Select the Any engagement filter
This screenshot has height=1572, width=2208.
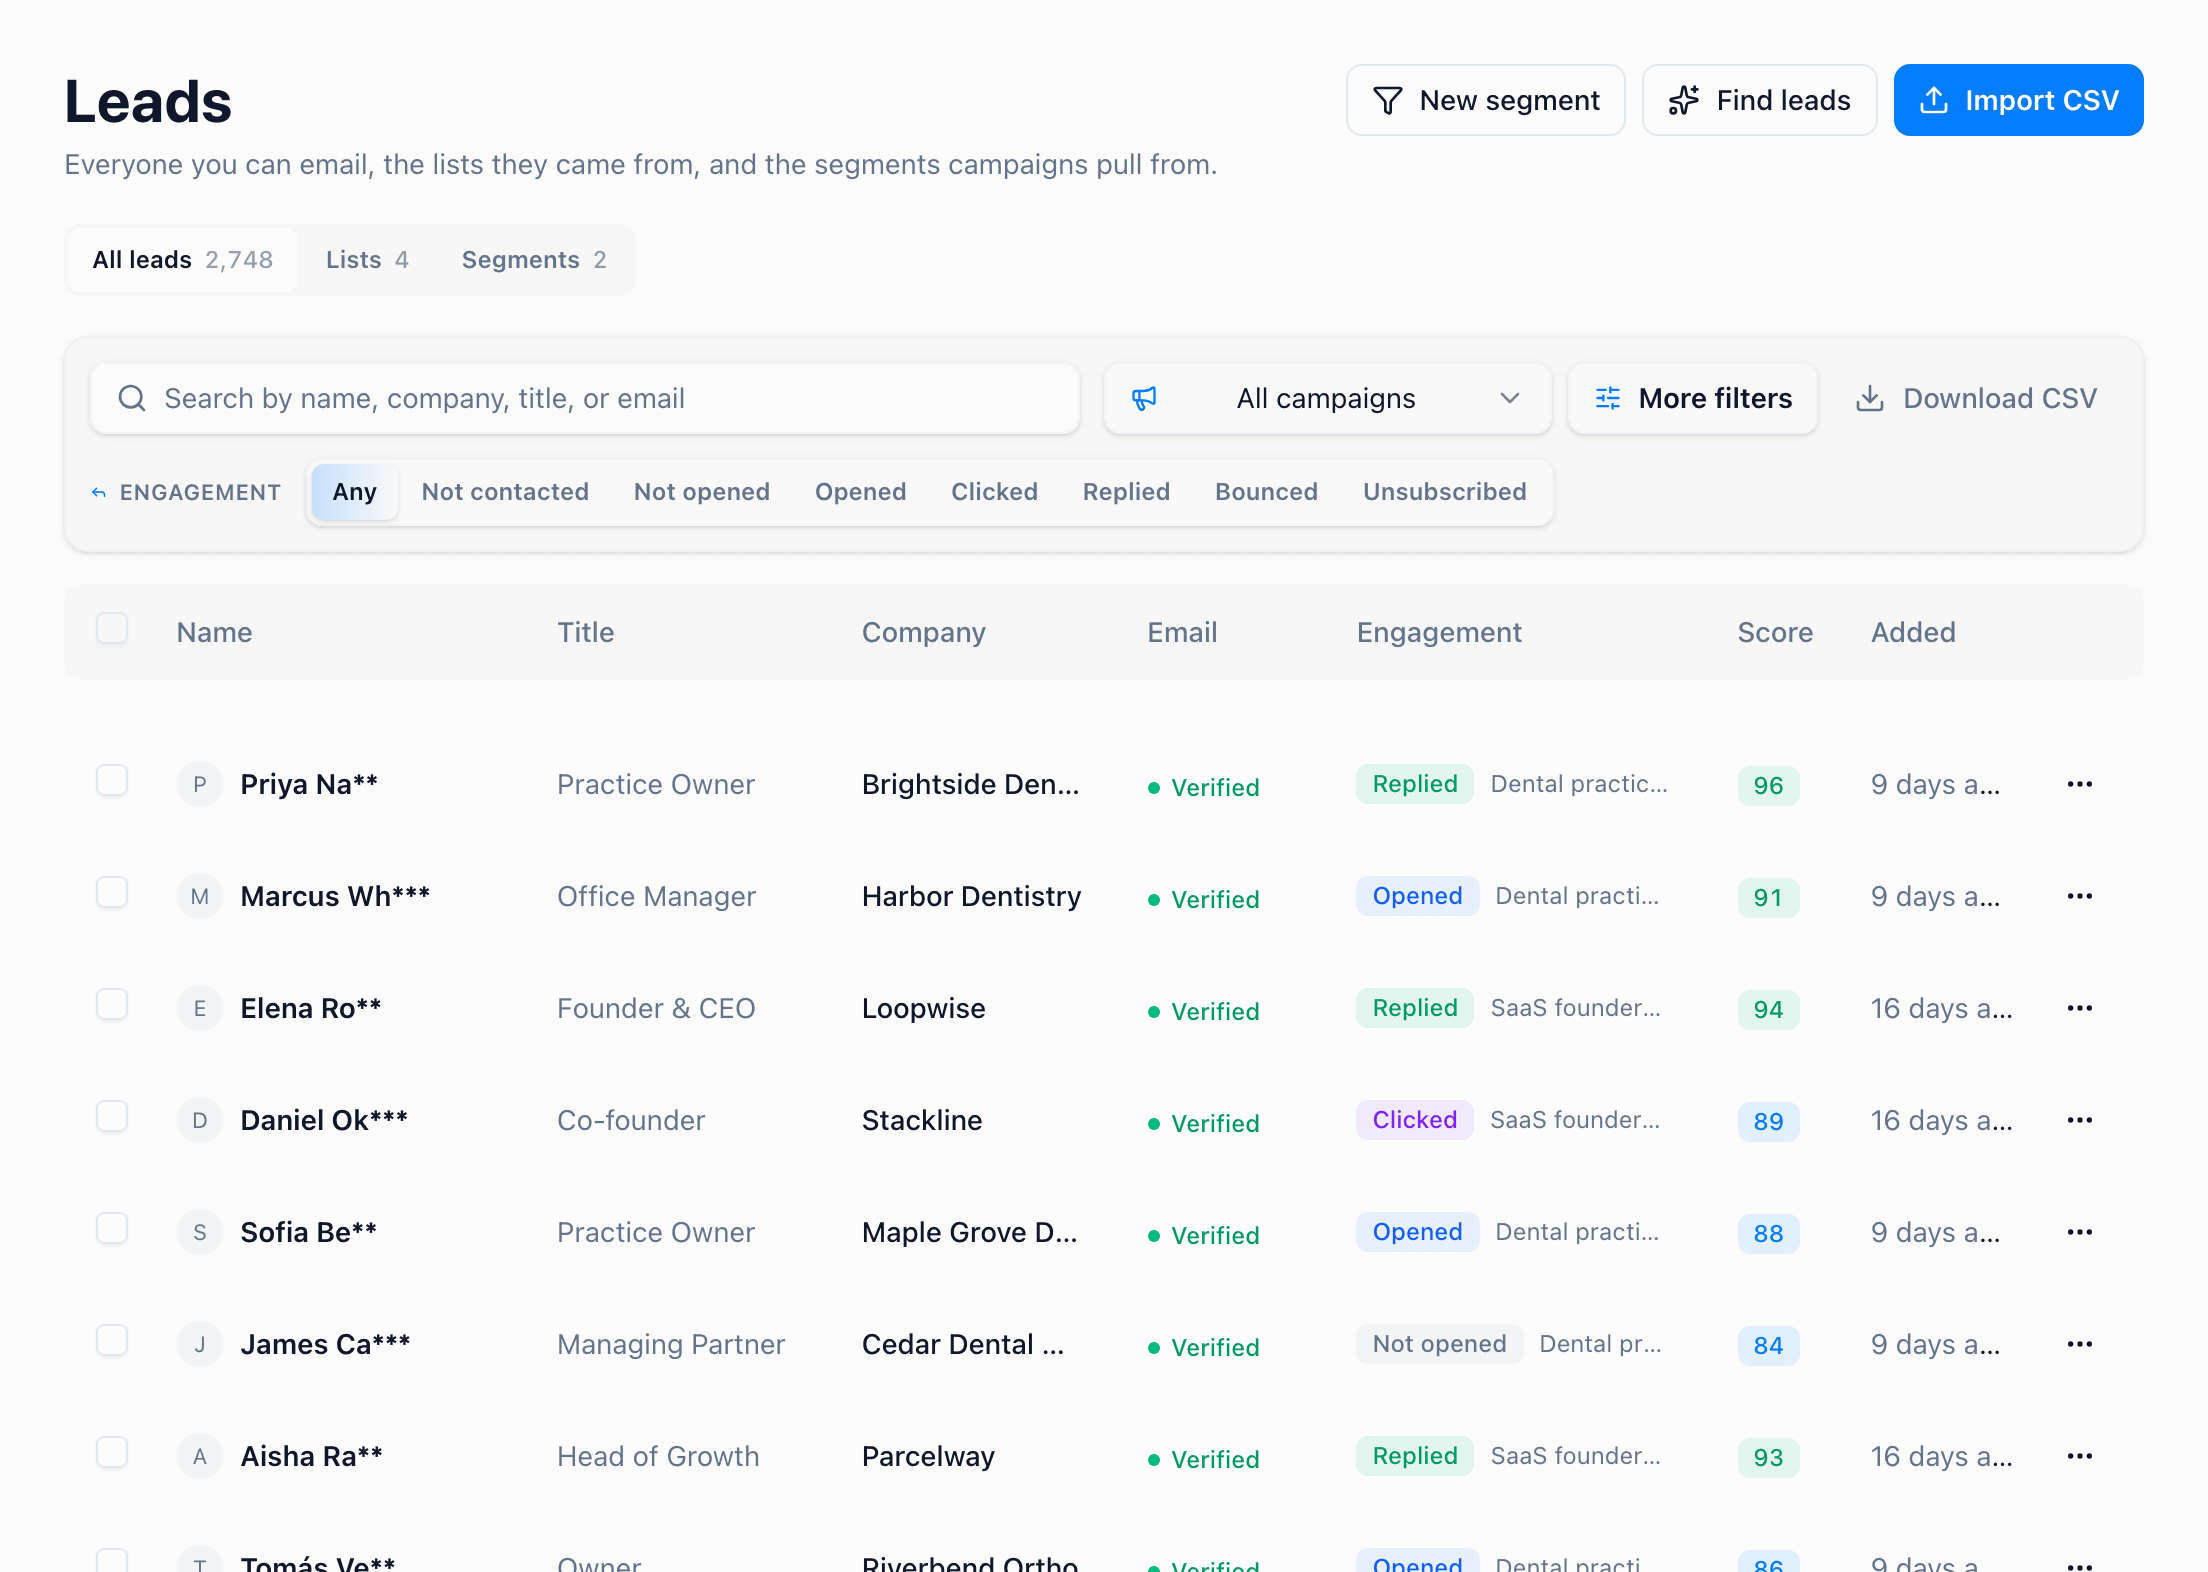355,492
